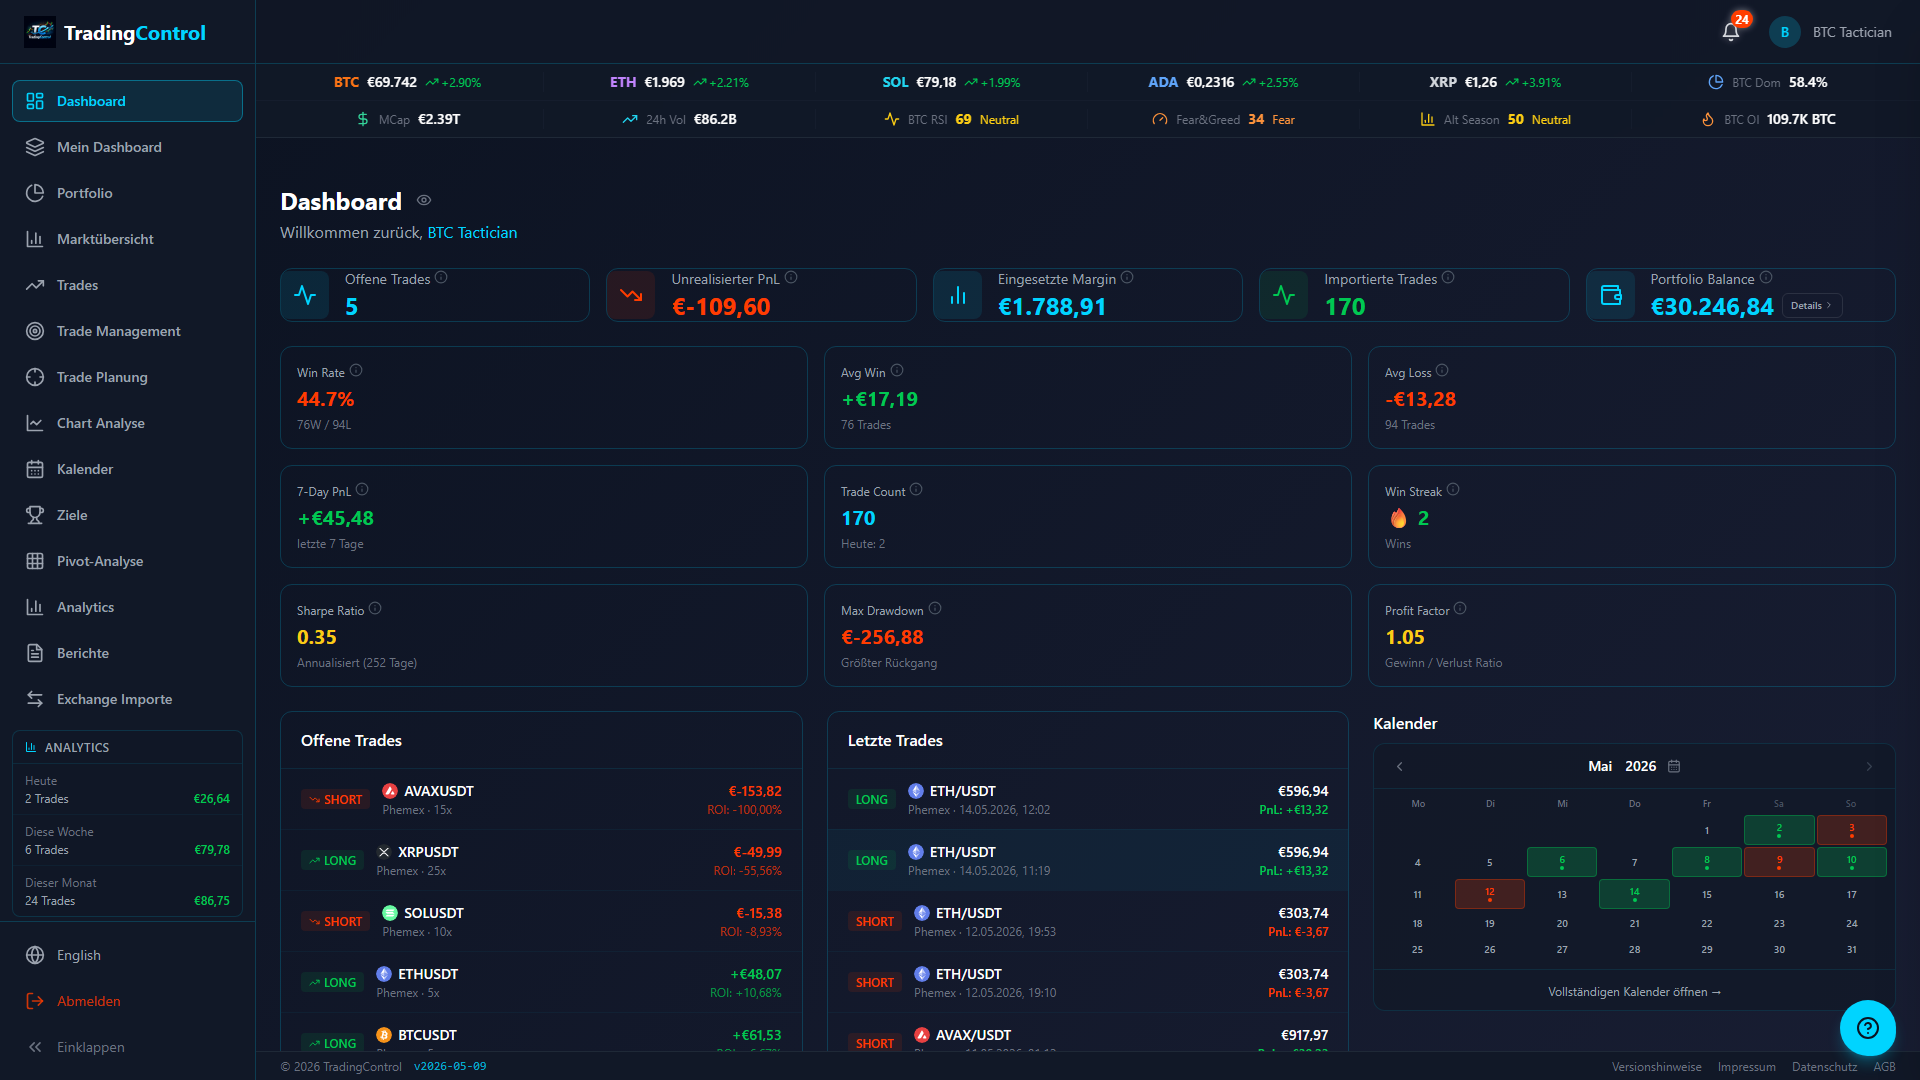
Task: Click info icon next to Unrealisierter PnL
Action: 791,278
